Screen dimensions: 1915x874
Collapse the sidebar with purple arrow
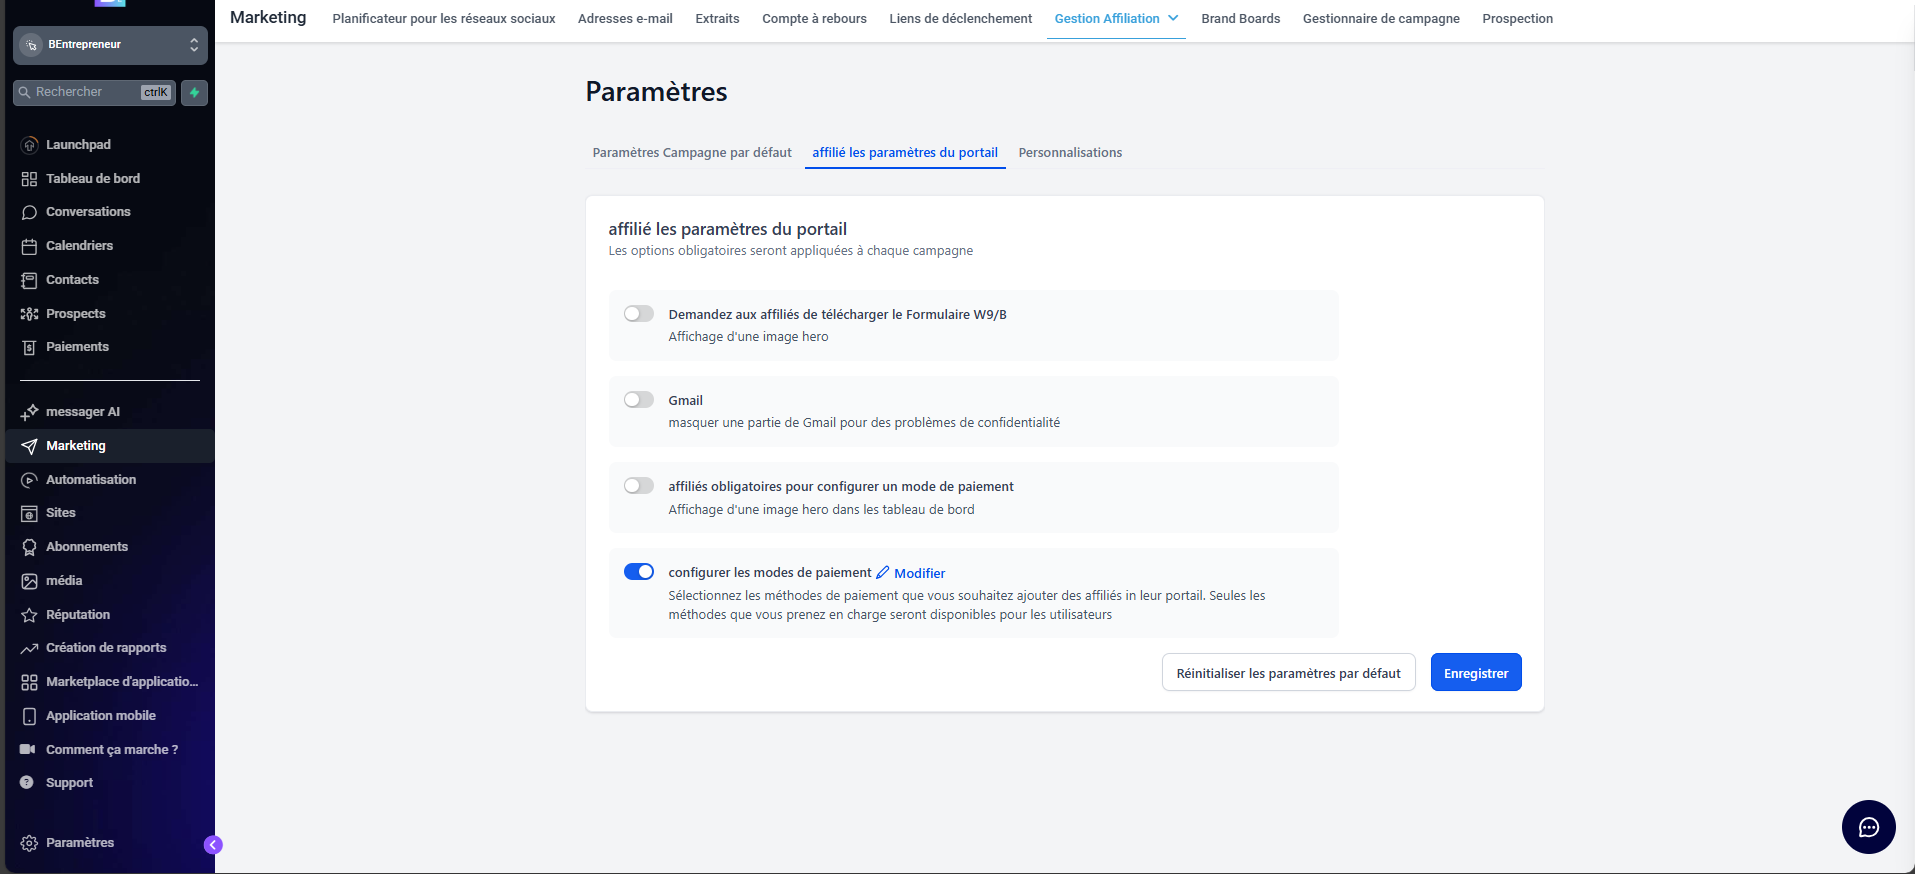pyautogui.click(x=213, y=845)
